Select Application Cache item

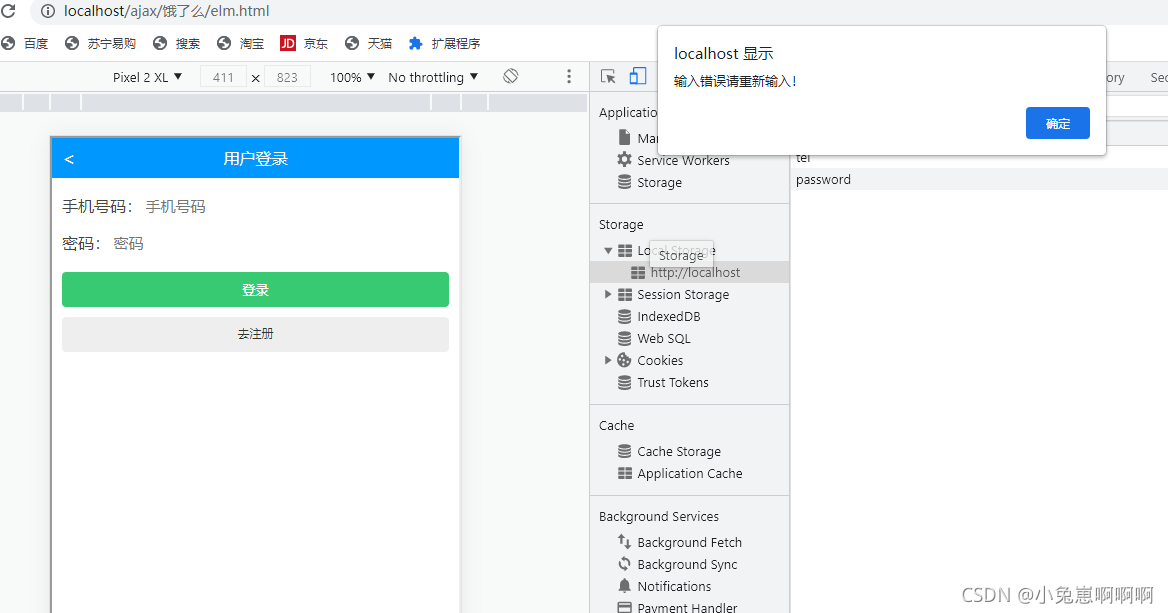[x=690, y=474]
